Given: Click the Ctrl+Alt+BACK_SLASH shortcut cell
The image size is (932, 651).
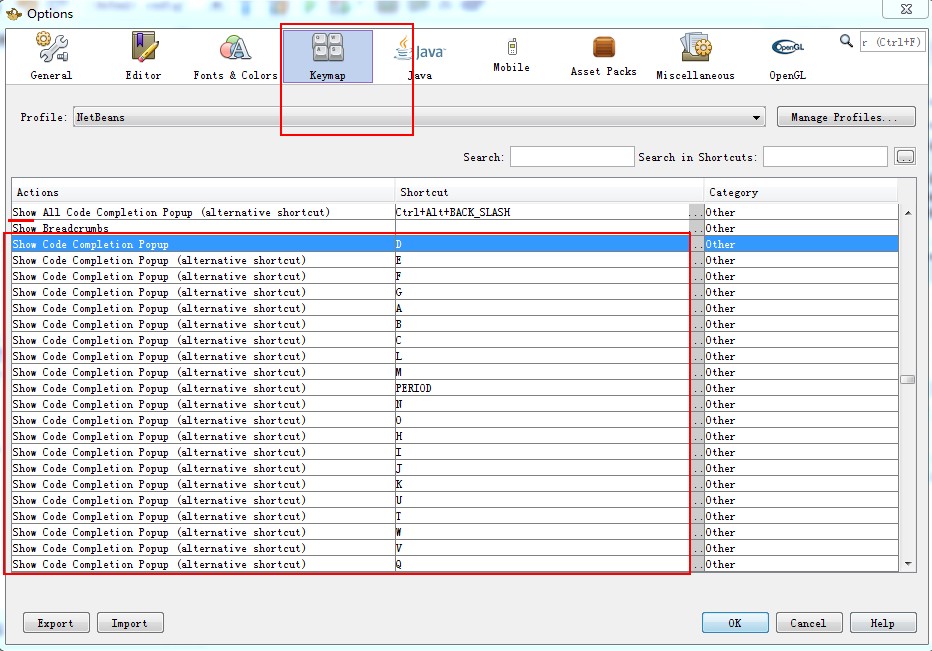Looking at the screenshot, I should tap(541, 212).
